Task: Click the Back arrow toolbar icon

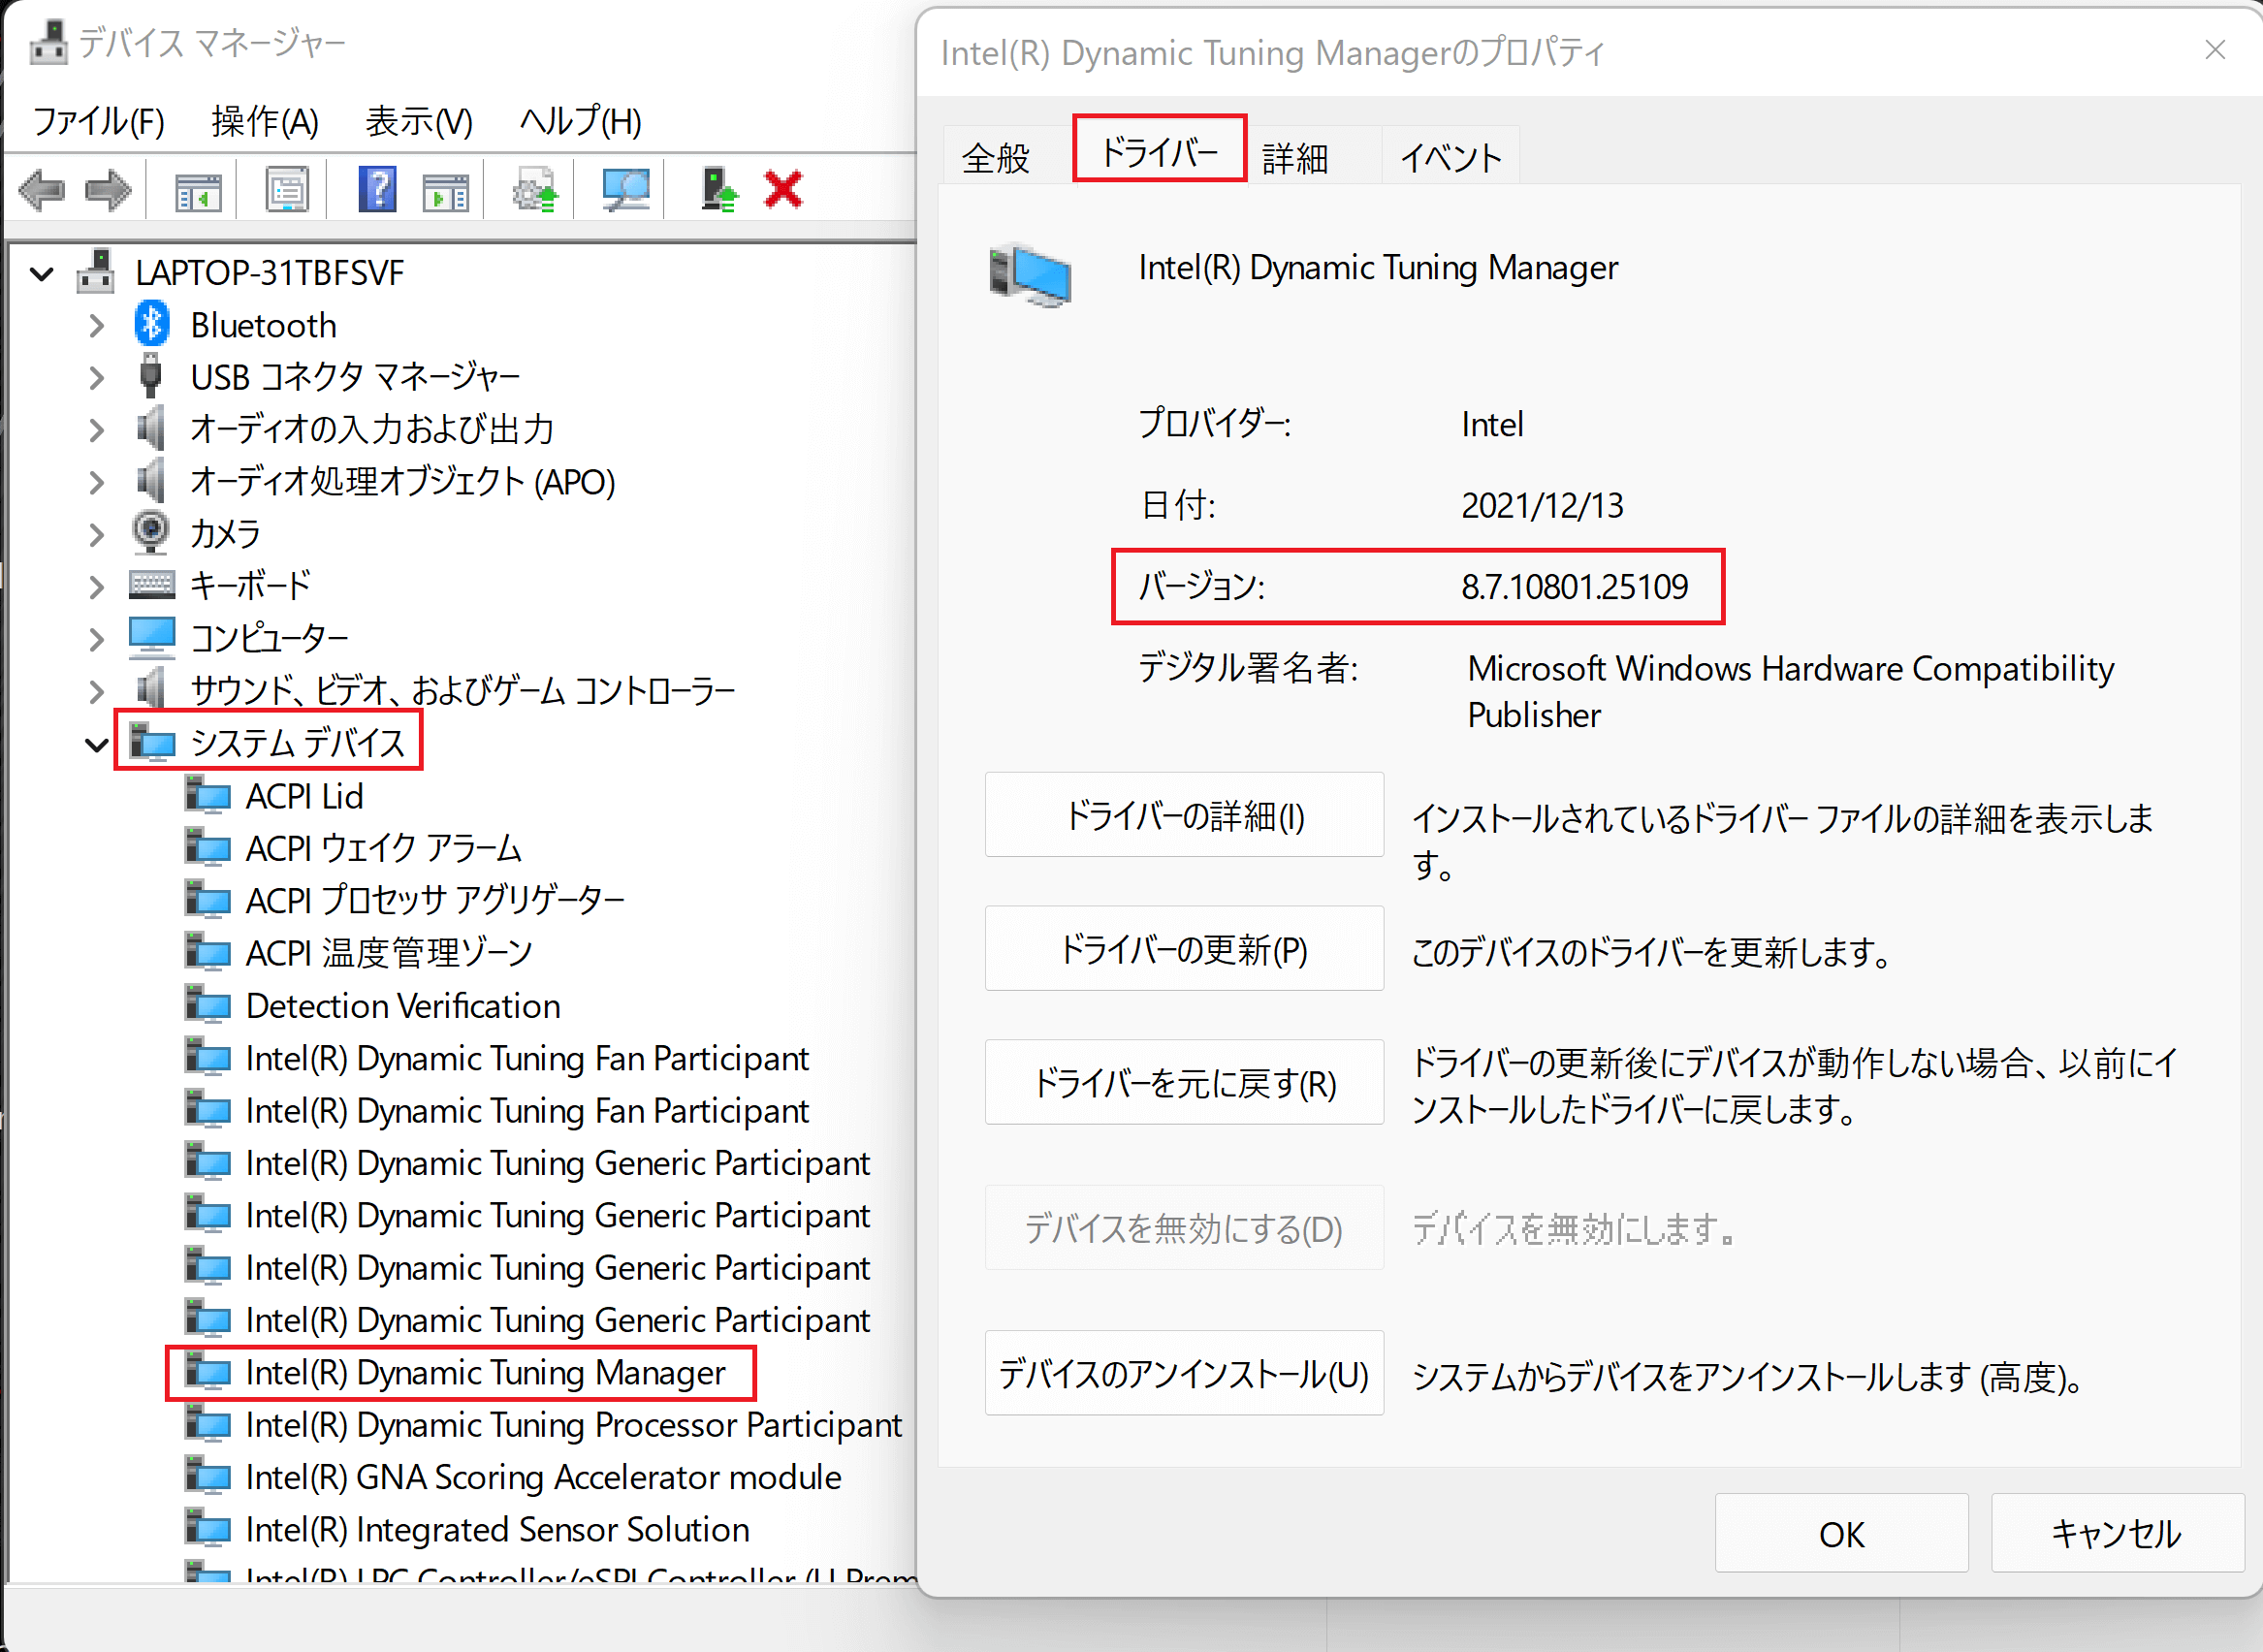Action: (43, 189)
